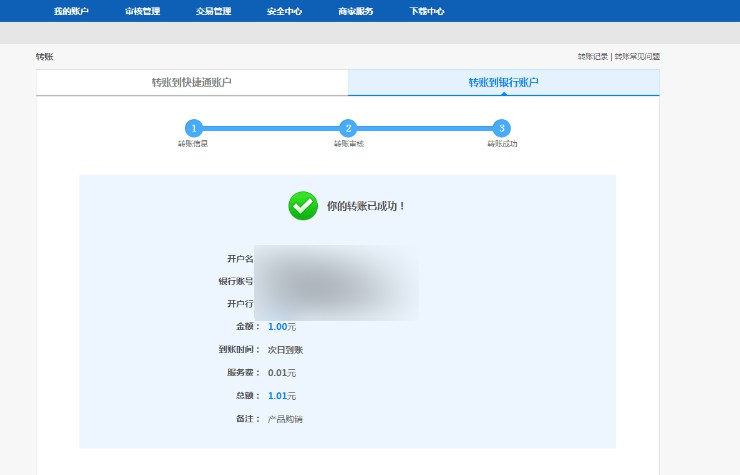Click the 产品购销 remark text

285,418
